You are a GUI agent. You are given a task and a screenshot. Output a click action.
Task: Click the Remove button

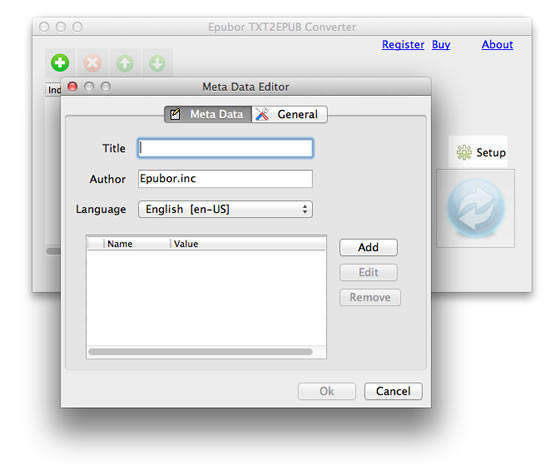click(x=370, y=297)
